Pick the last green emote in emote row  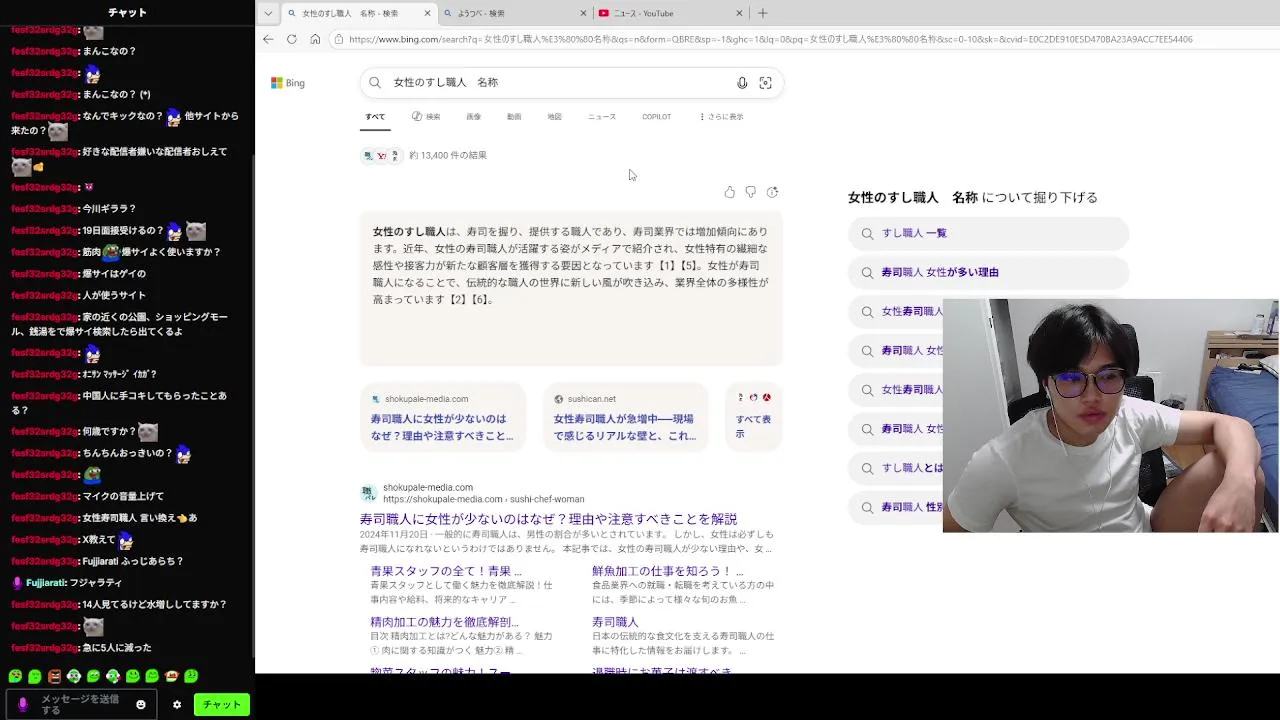tap(191, 677)
